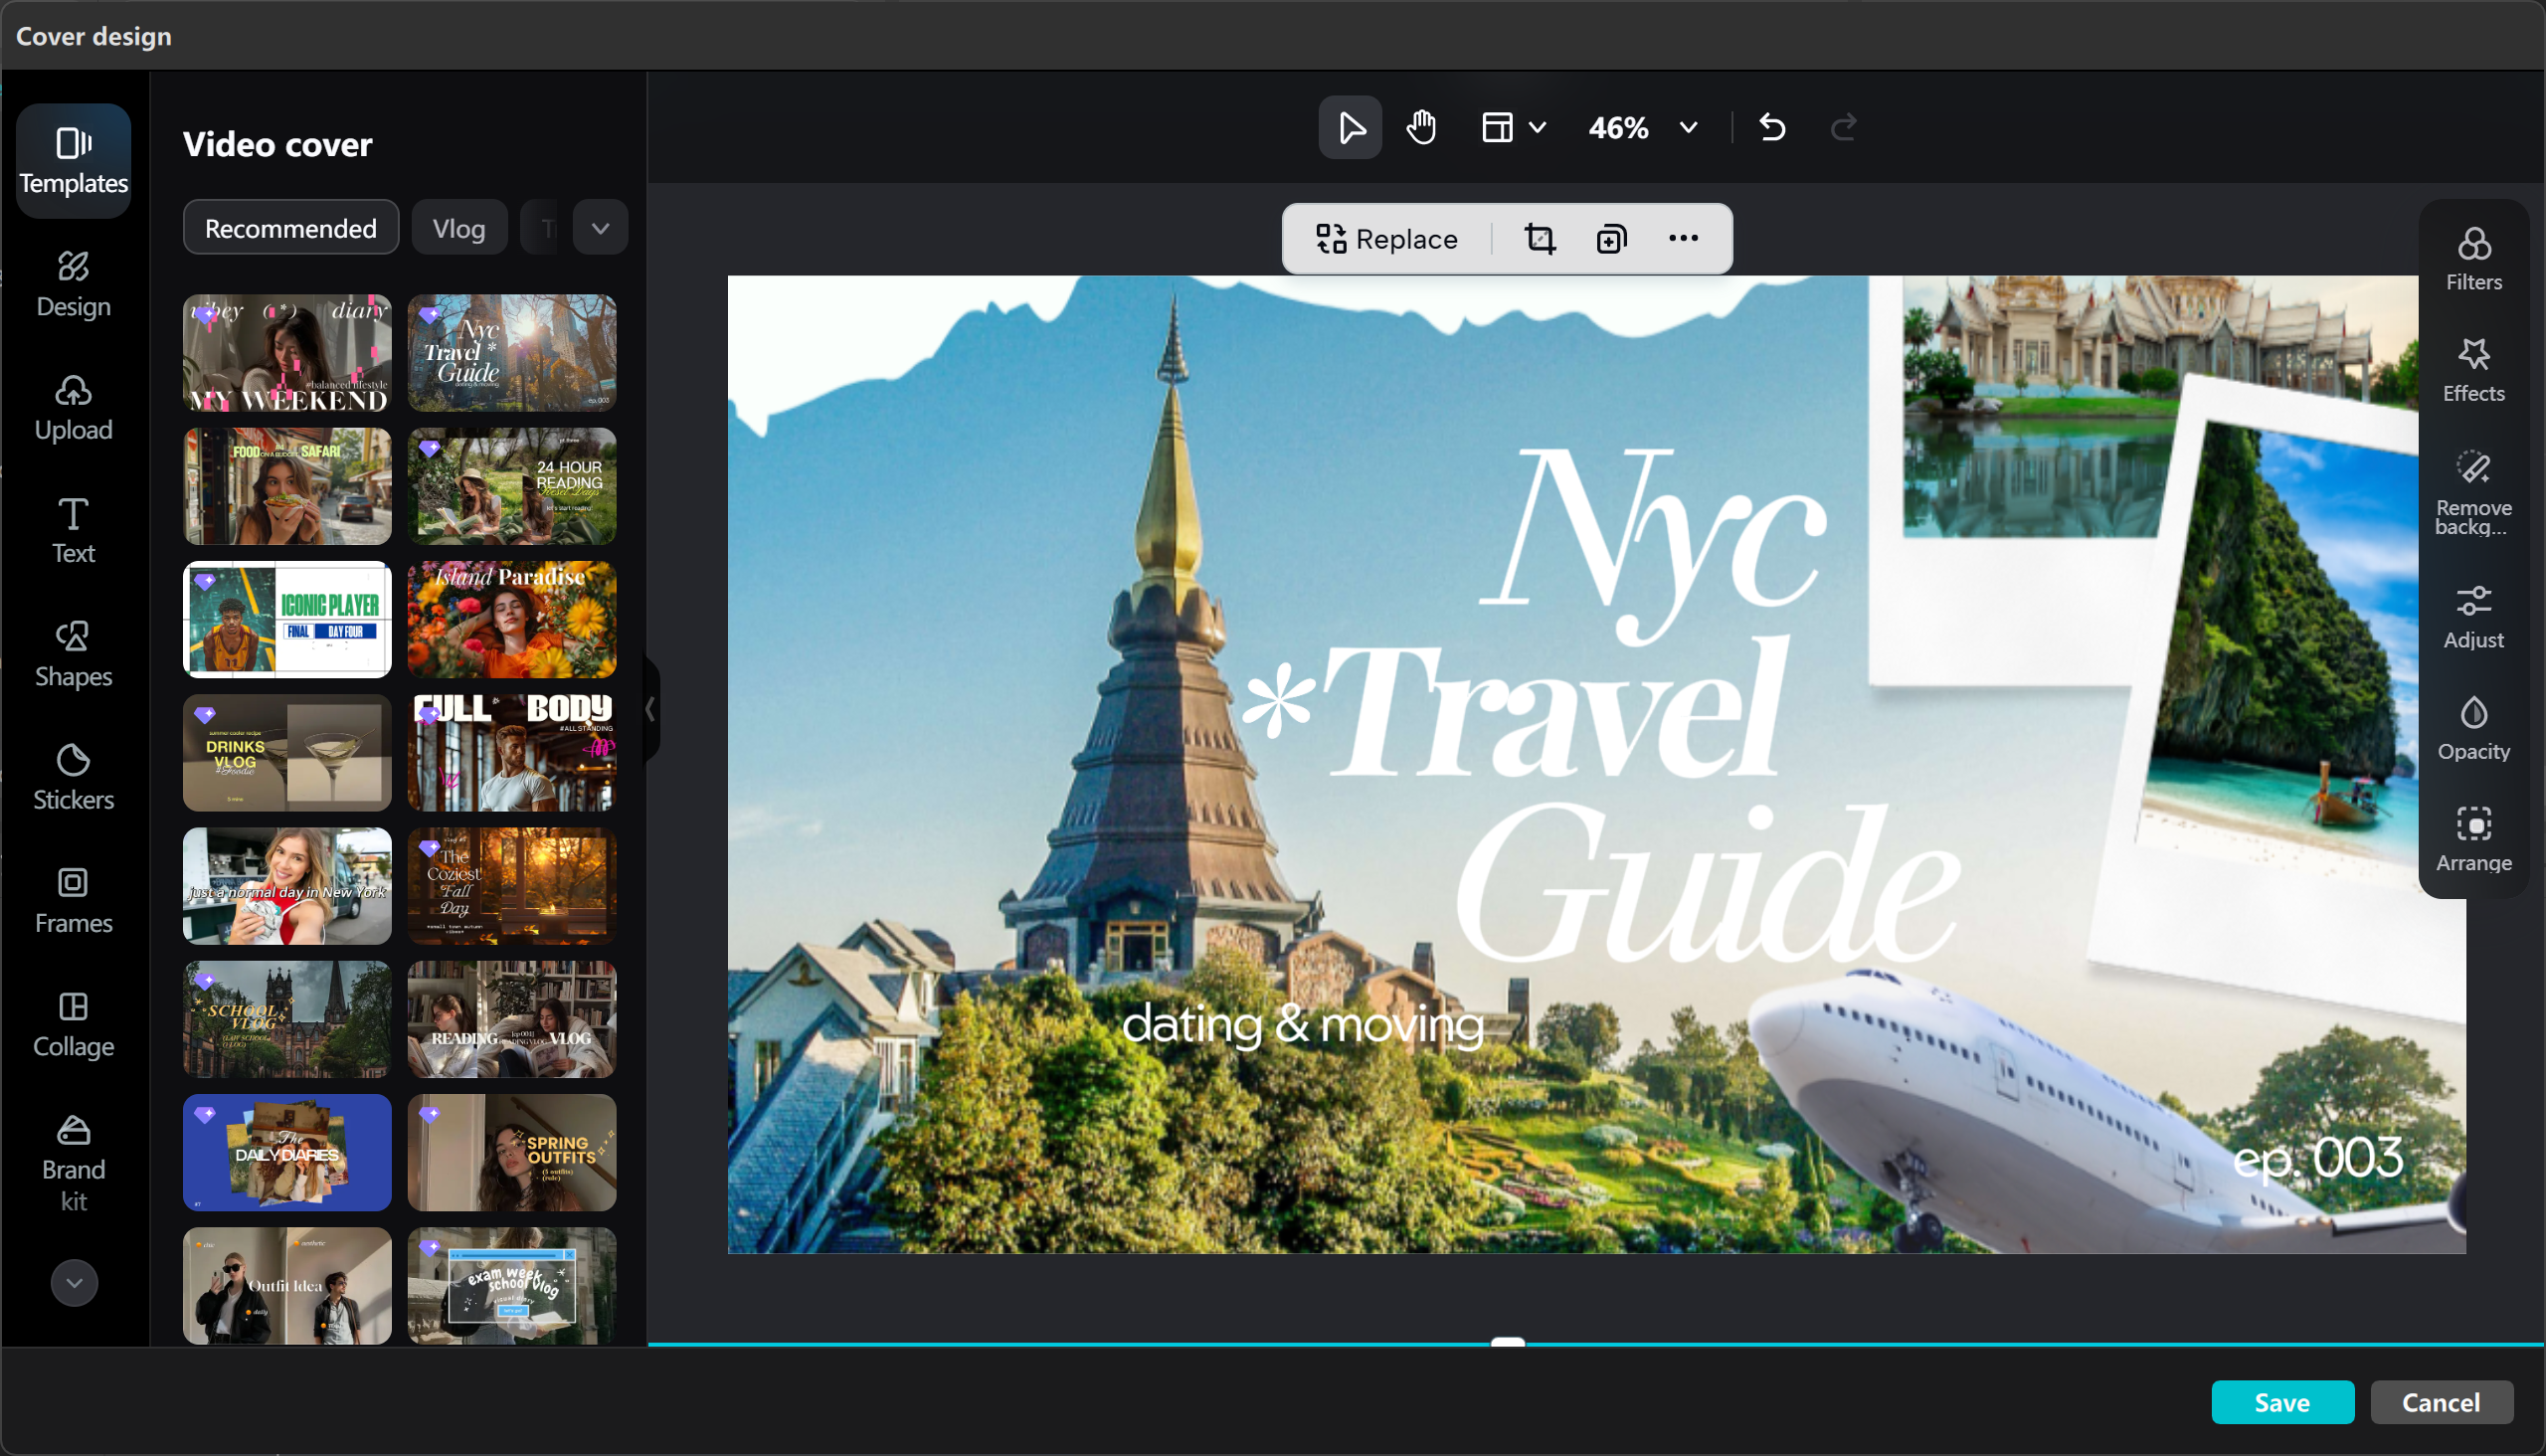Open the Filters panel

[x=2473, y=259]
